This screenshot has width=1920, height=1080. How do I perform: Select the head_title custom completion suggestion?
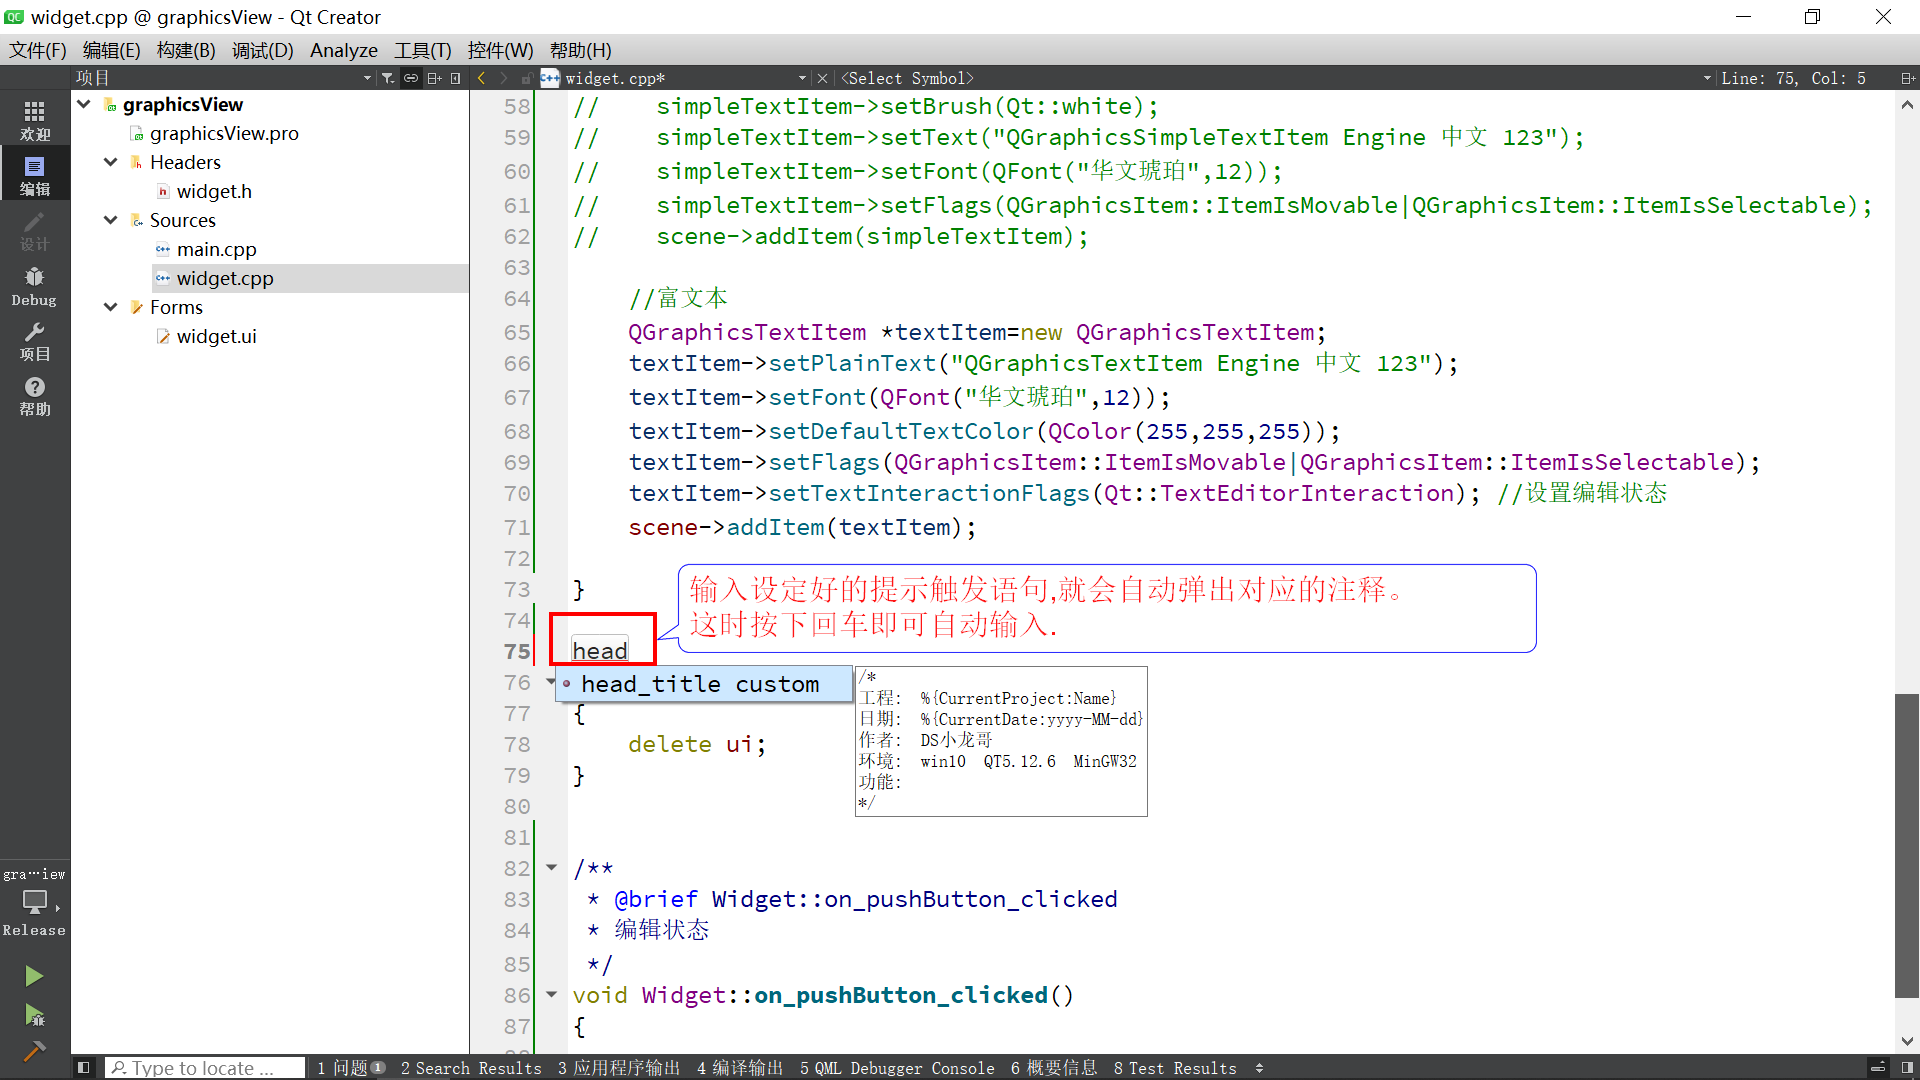[x=700, y=684]
